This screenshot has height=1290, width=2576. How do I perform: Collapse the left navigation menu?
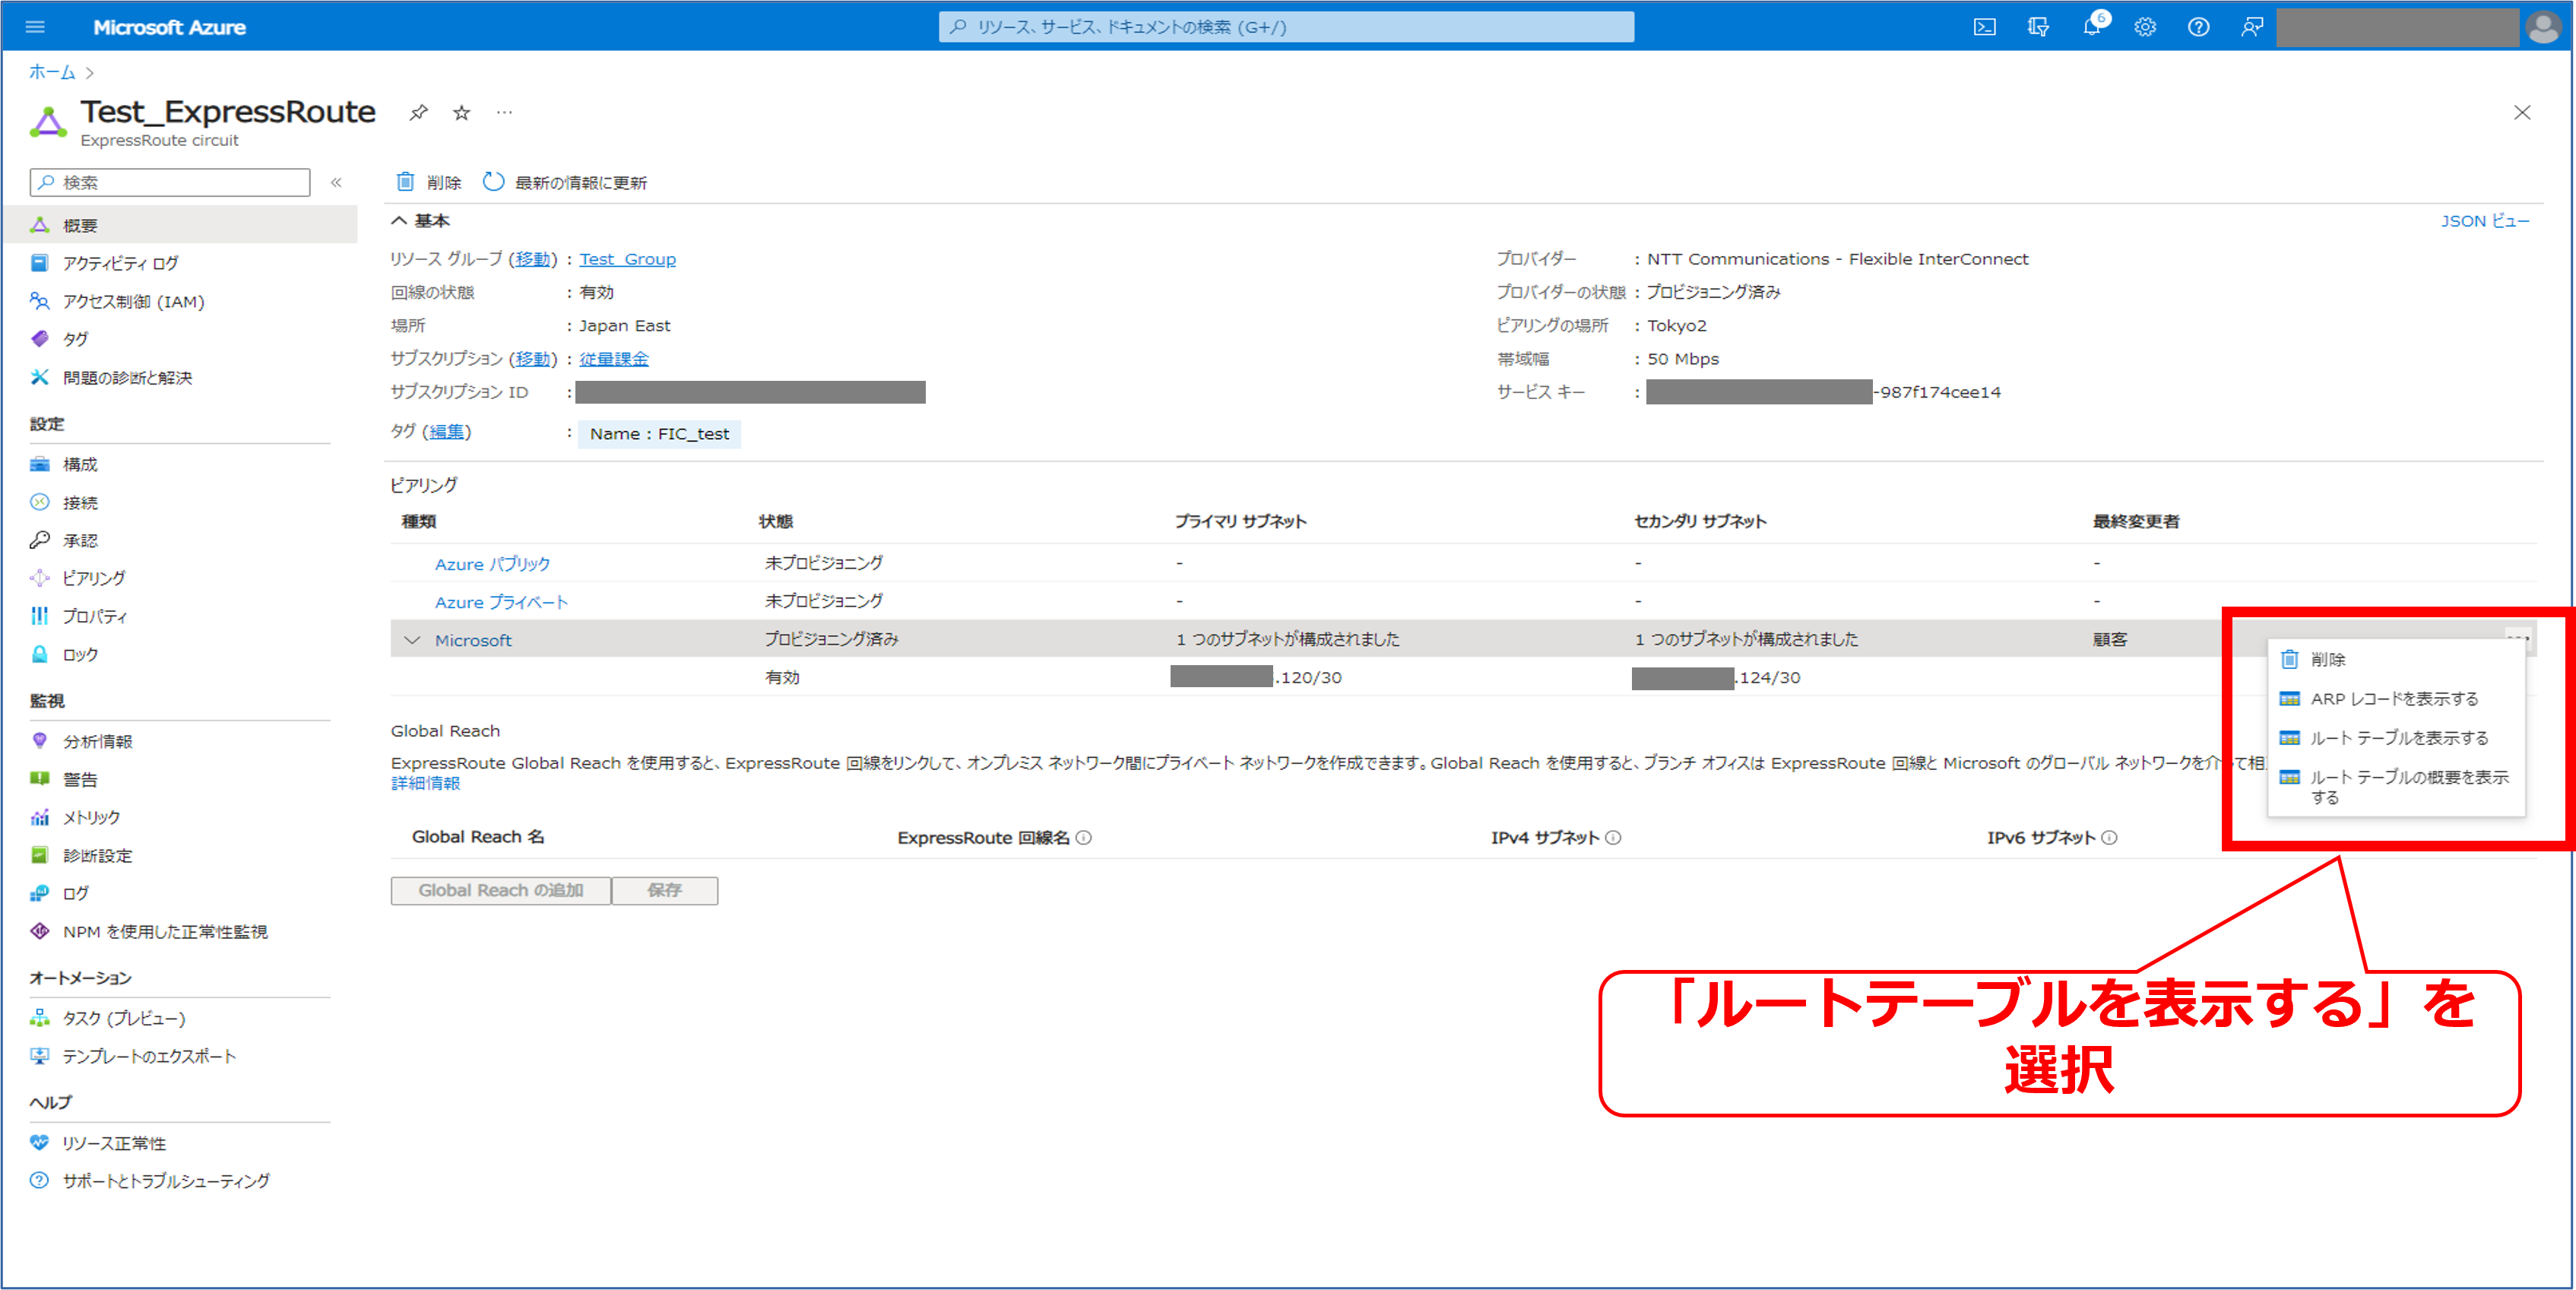[x=337, y=182]
